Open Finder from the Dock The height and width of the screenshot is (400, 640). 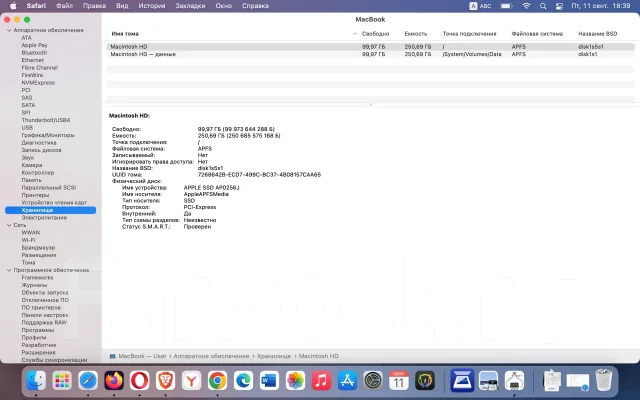(36, 381)
